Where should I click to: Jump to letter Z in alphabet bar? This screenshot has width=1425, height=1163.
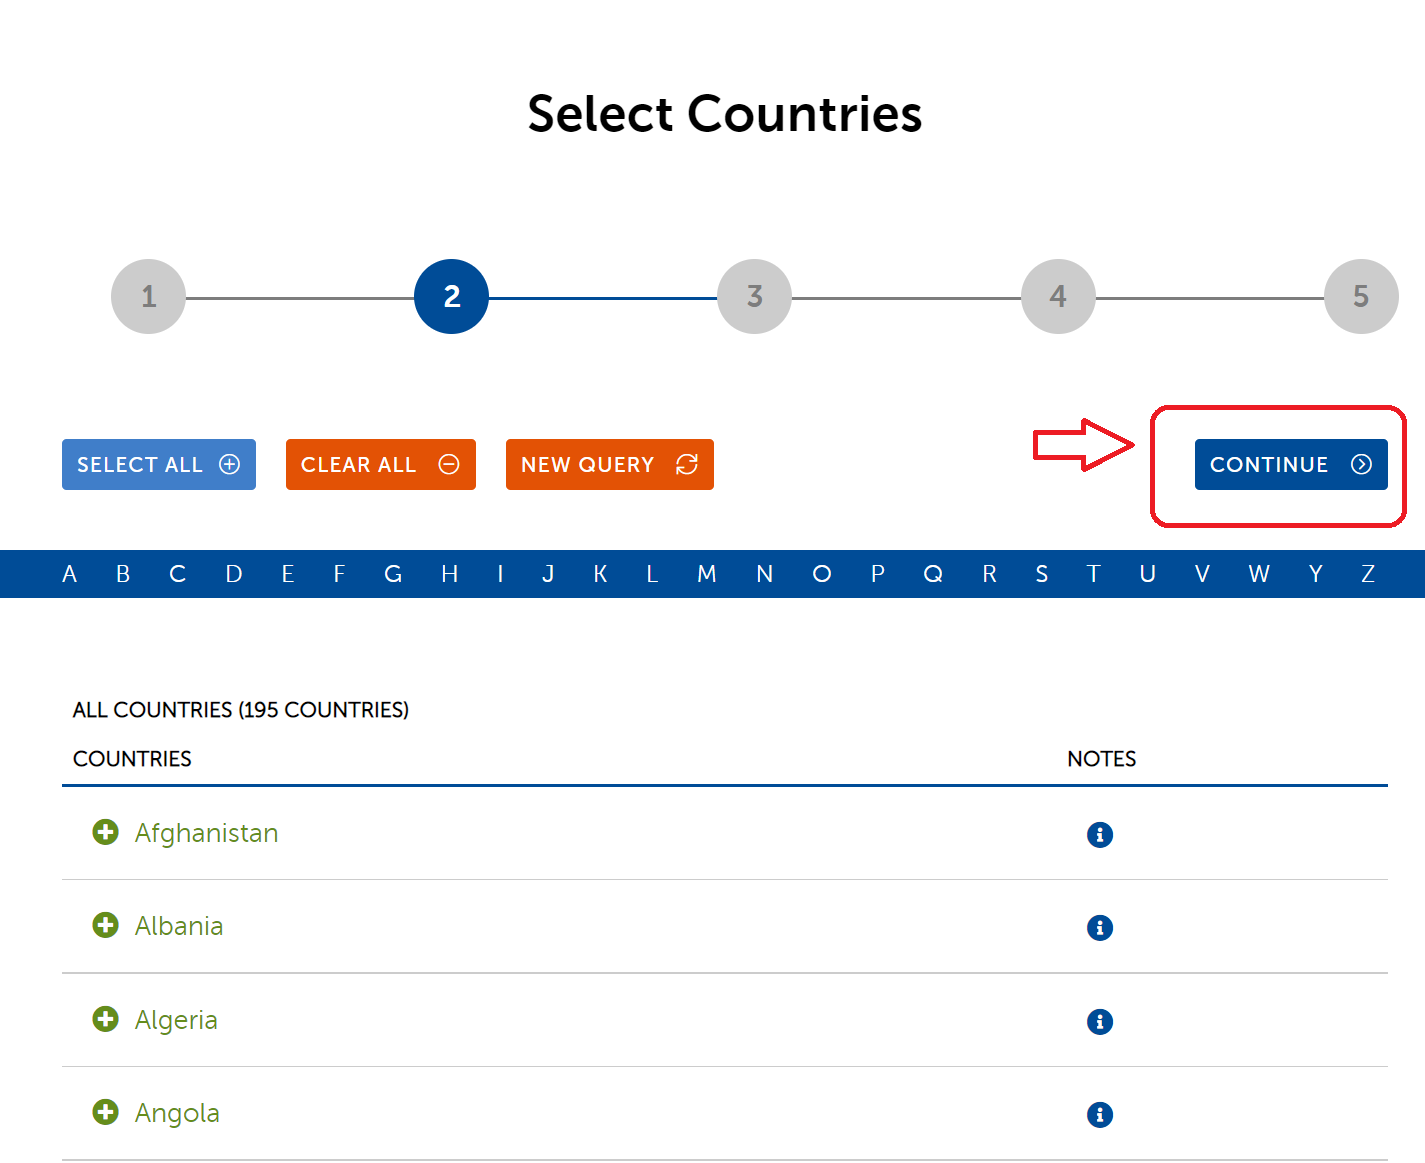point(1367,574)
